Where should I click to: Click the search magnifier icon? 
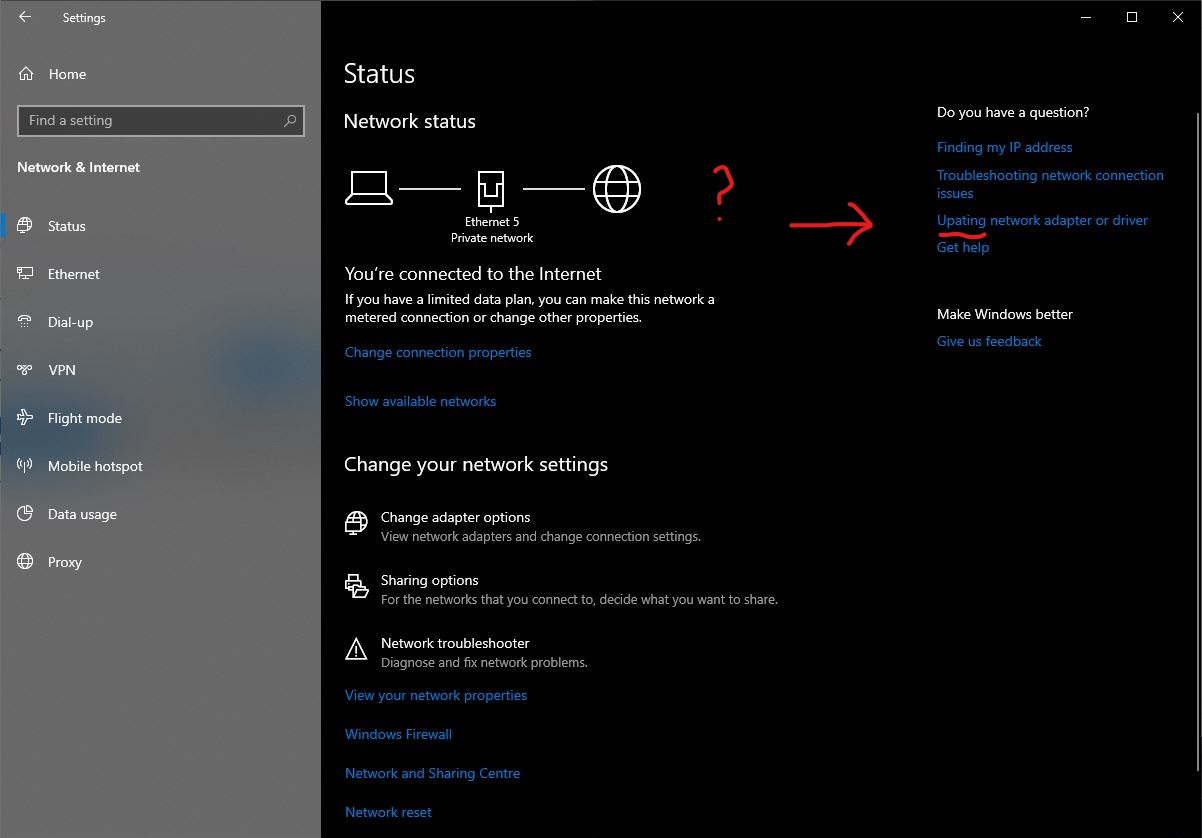290,121
